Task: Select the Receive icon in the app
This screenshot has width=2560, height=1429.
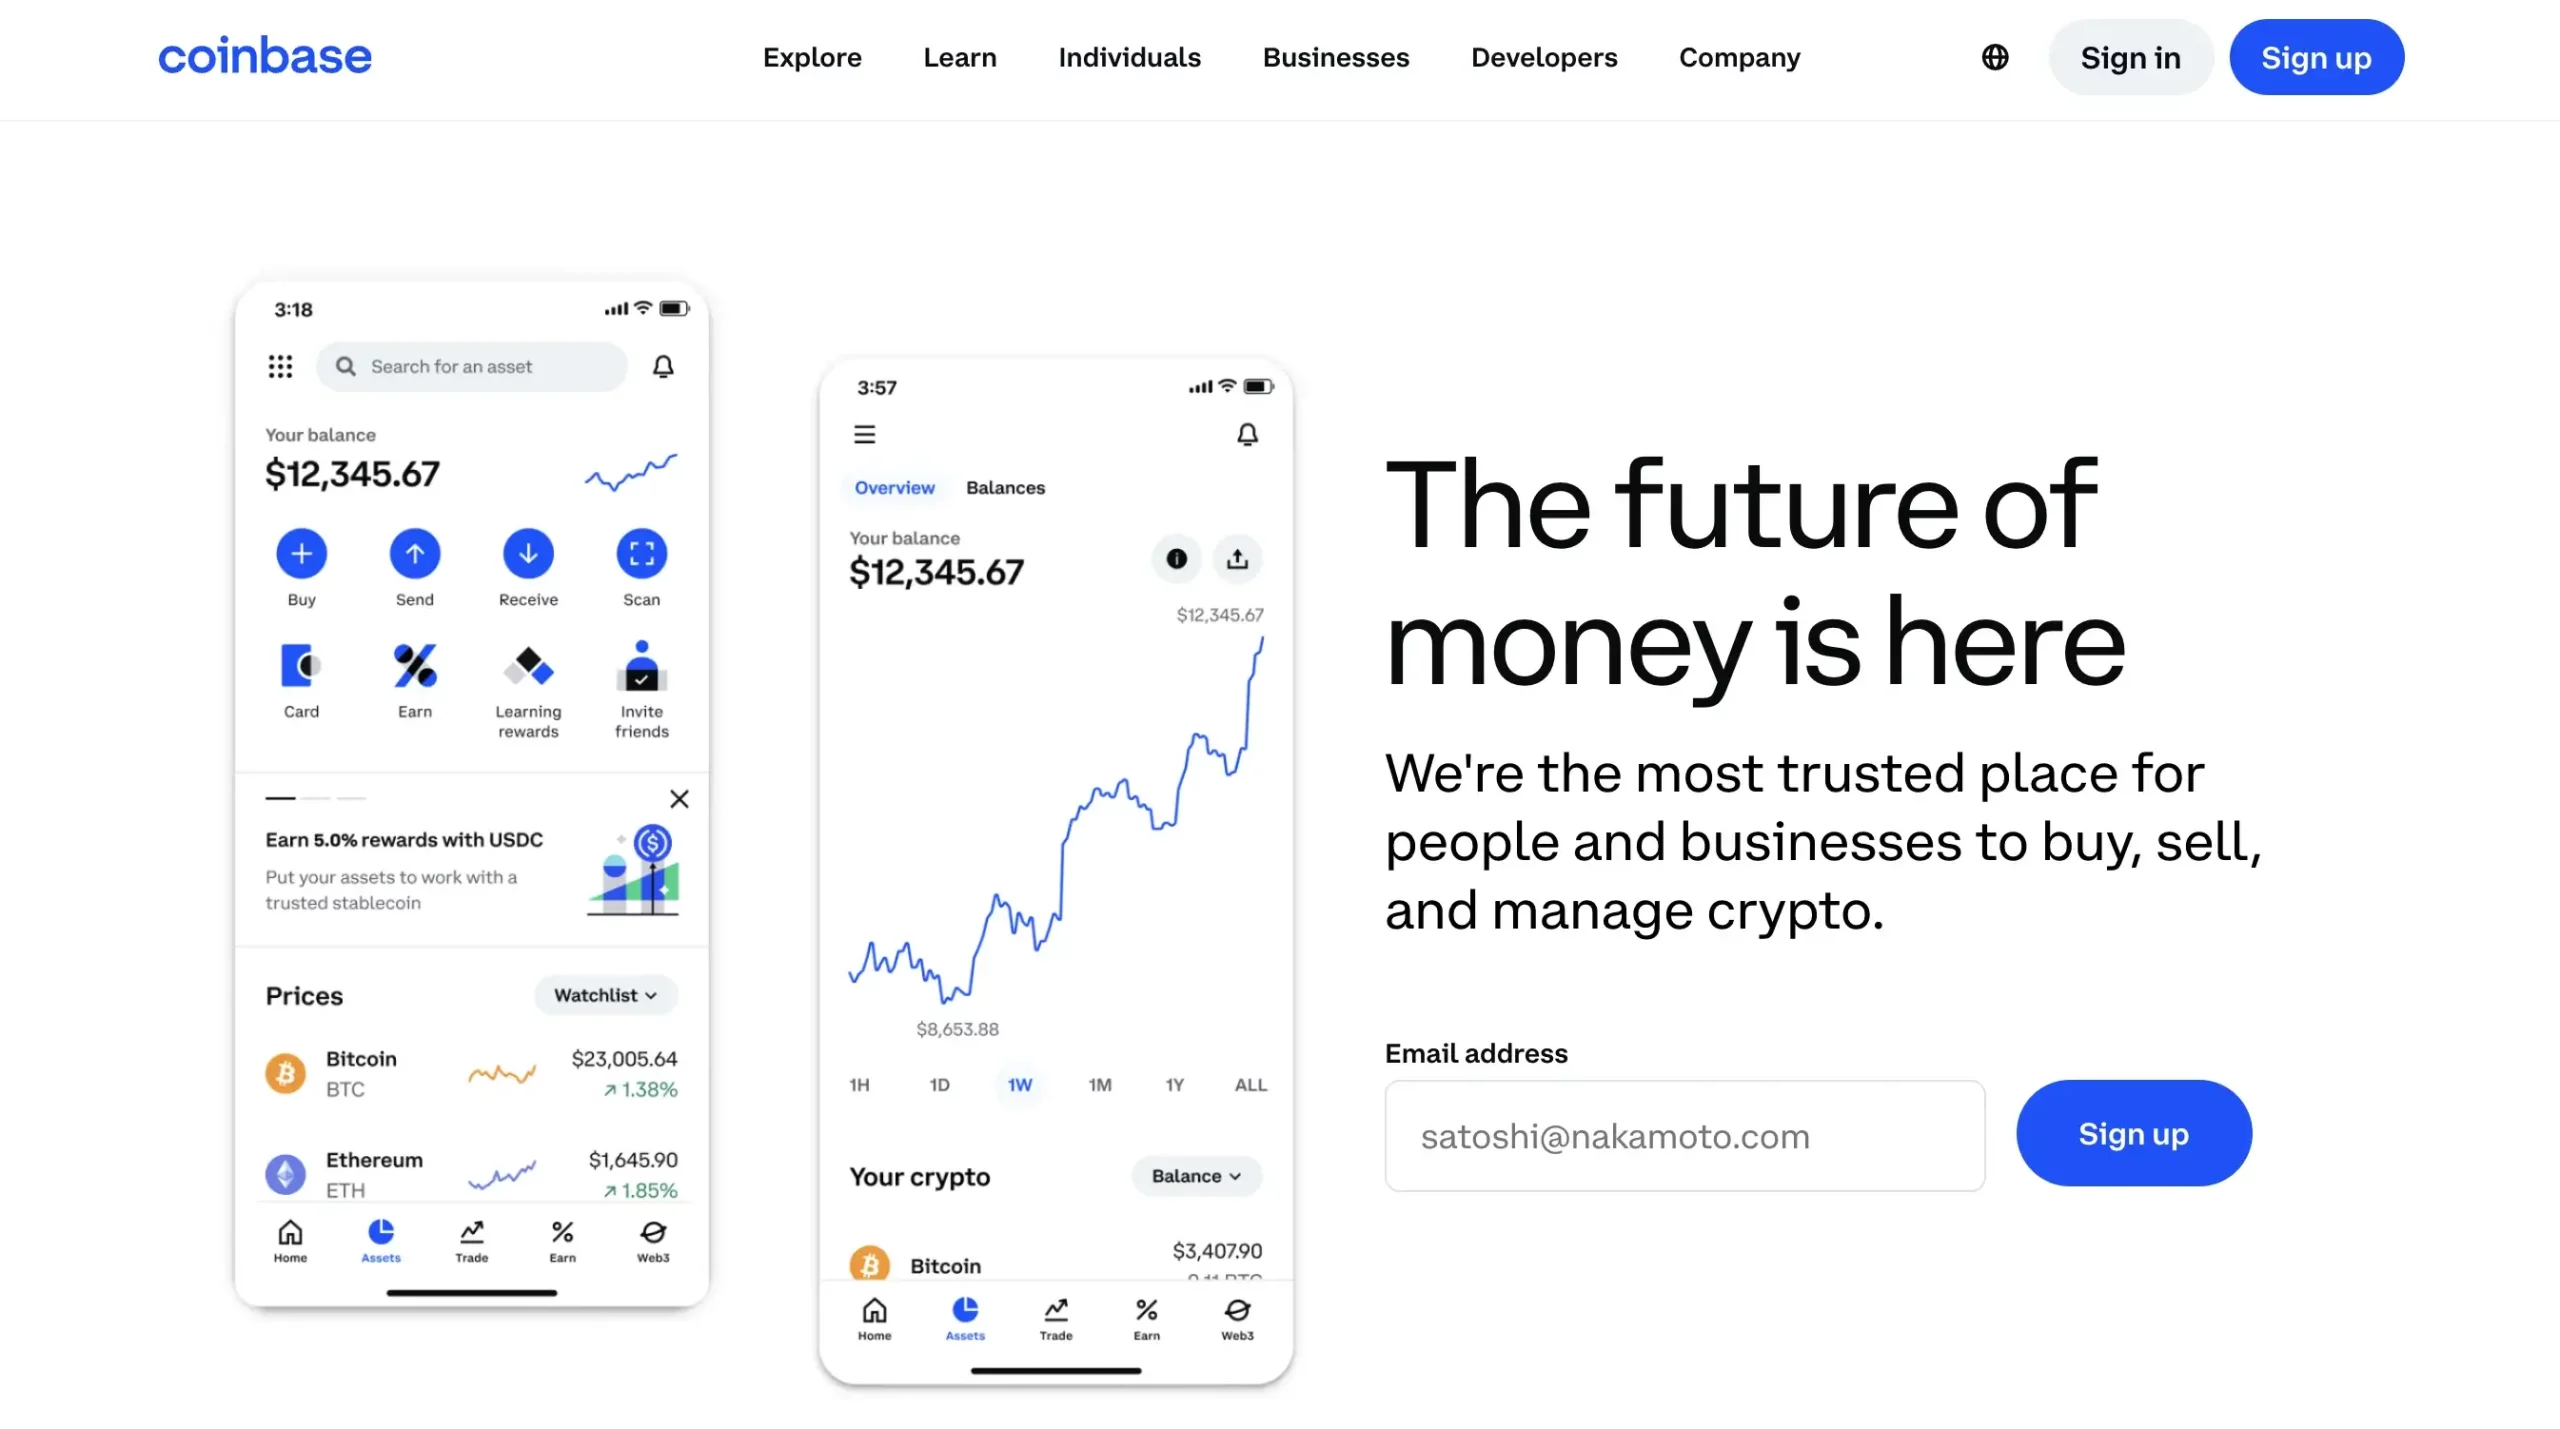Action: click(527, 554)
